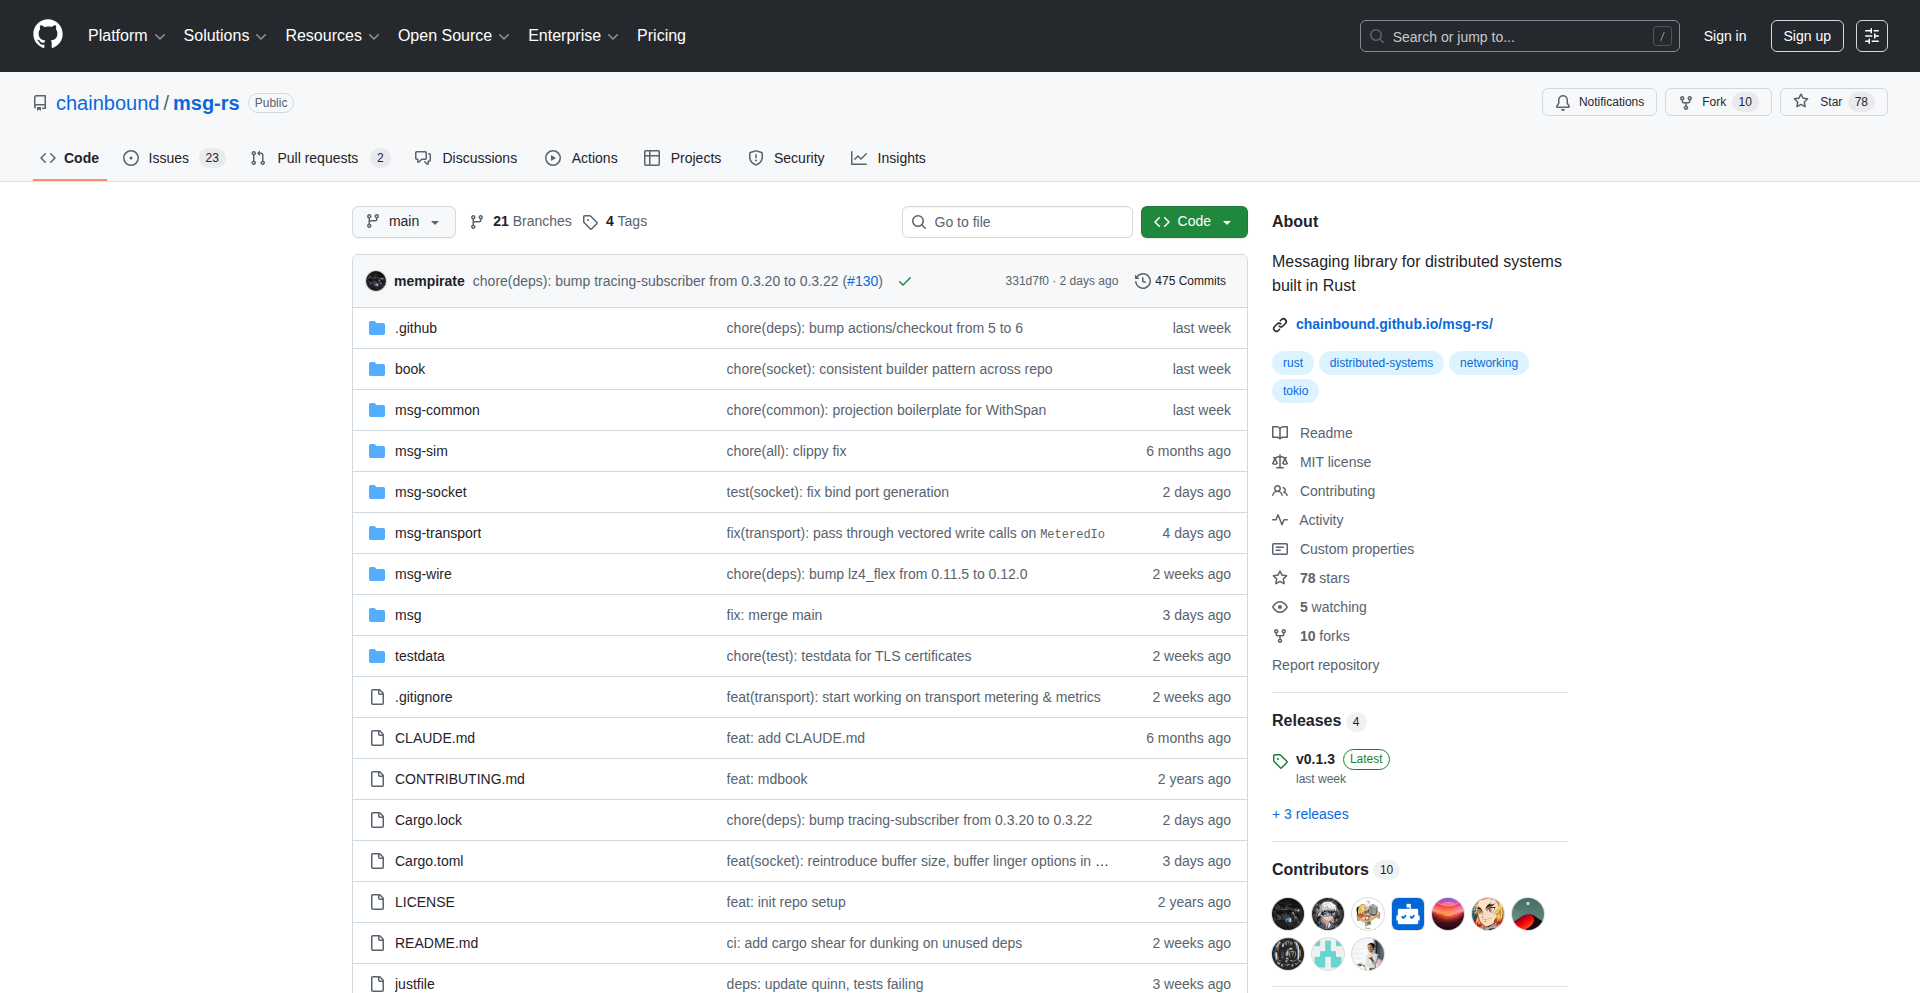The image size is (1920, 993).
Task: Click the chainbound.github.io/msg-rs link
Action: [x=1394, y=324]
